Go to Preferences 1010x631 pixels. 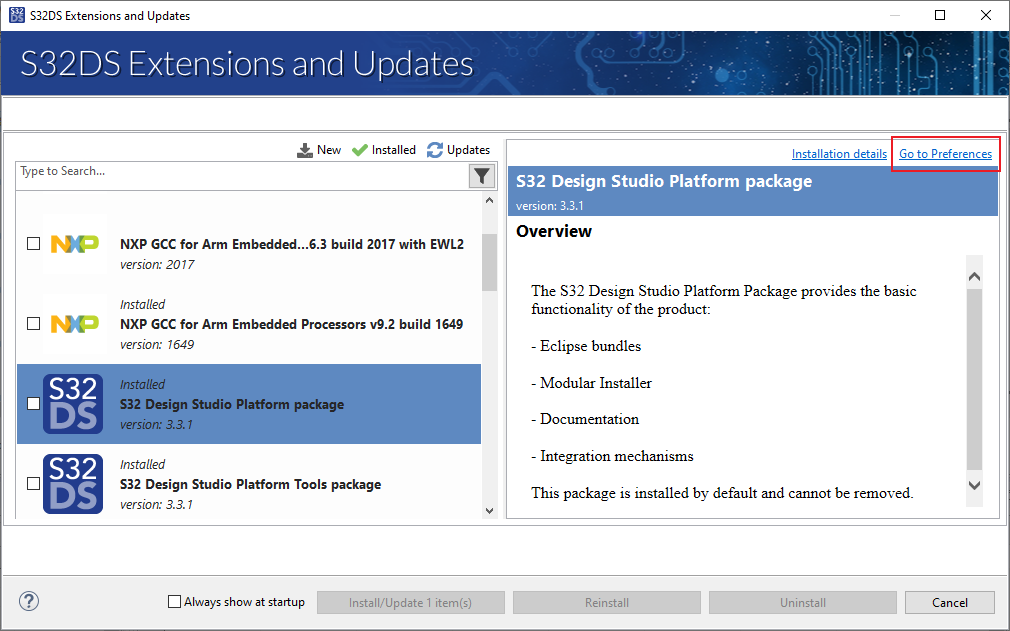[x=944, y=153]
